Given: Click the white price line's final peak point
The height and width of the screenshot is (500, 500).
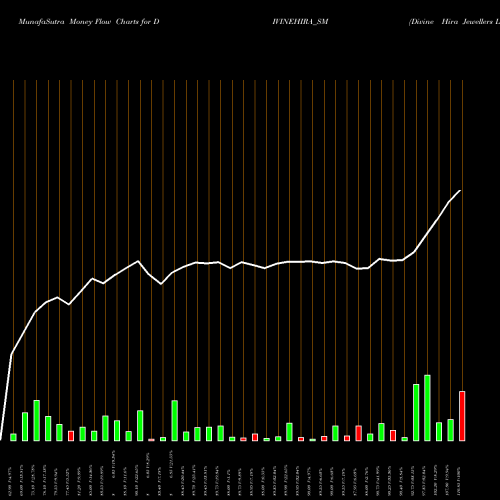Looking at the screenshot, I should tap(460, 191).
